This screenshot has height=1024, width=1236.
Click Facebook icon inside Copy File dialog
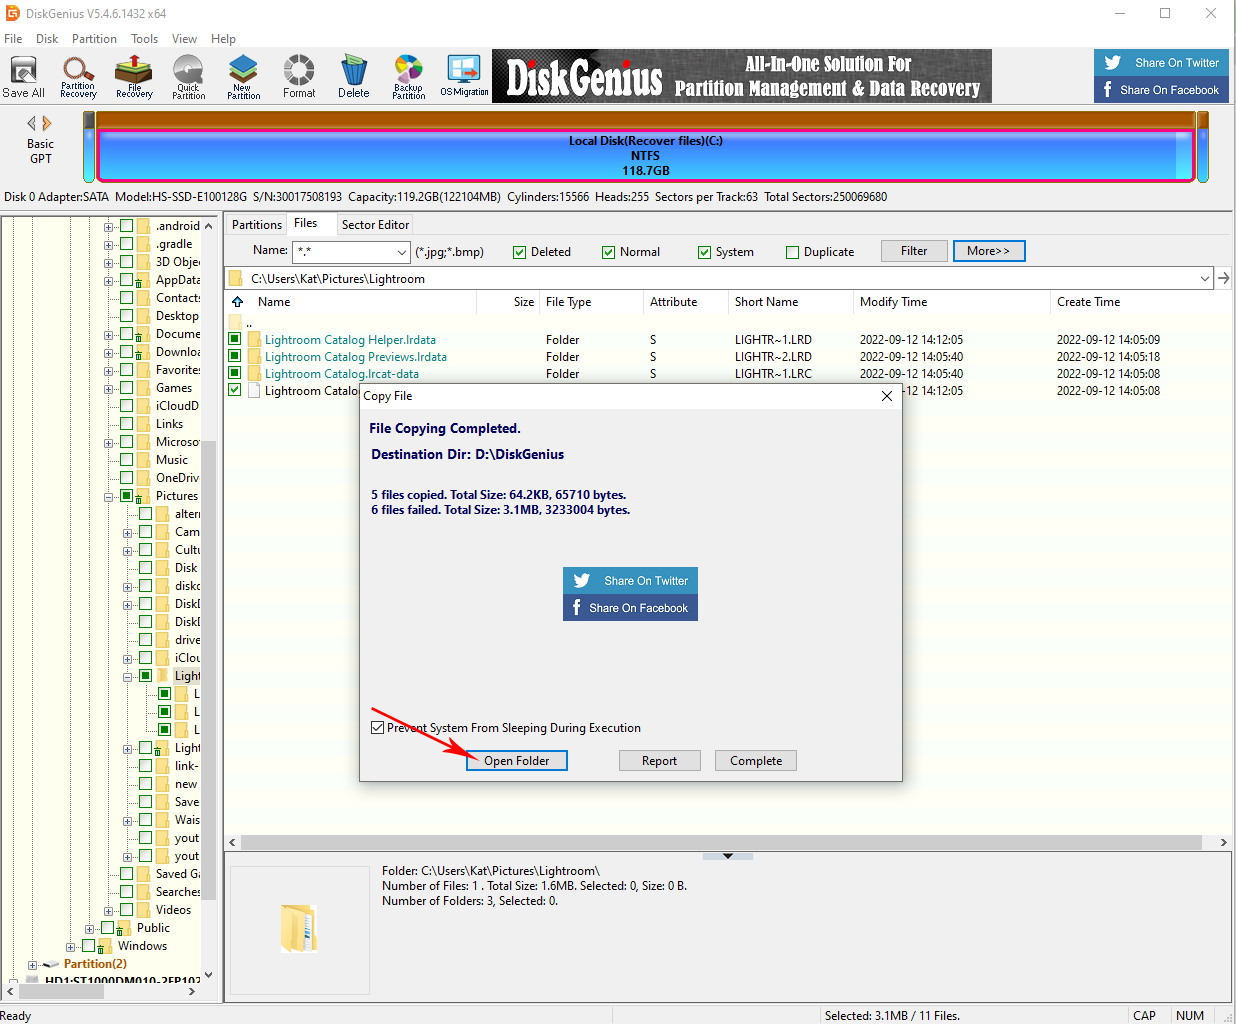(576, 608)
